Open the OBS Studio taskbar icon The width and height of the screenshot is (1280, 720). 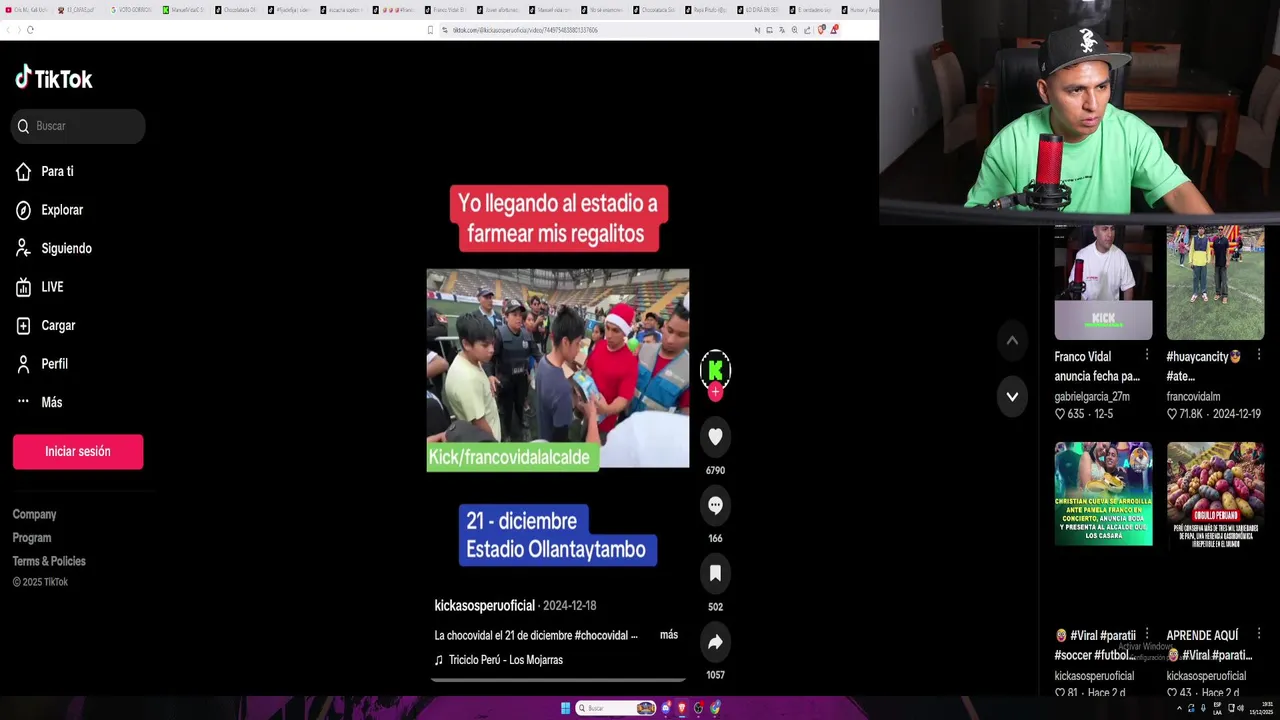coord(698,708)
